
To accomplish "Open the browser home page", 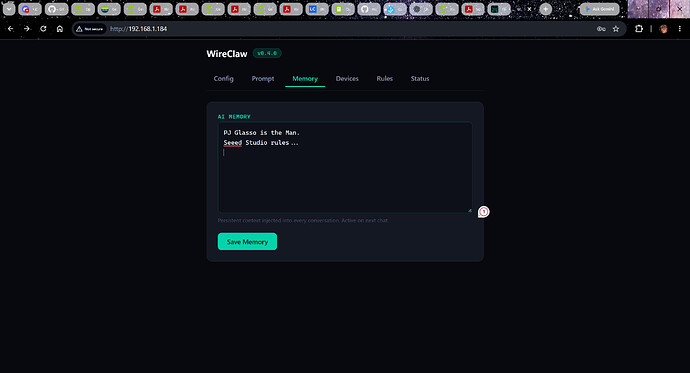I will [60, 29].
